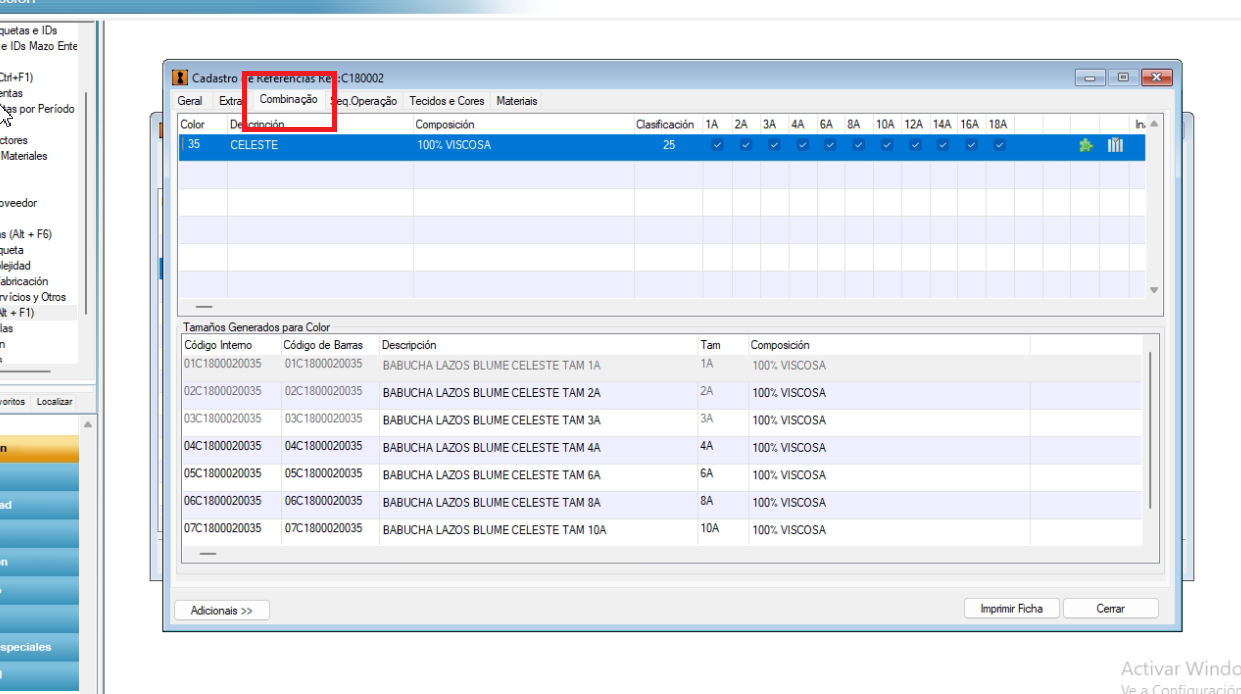1241x694 pixels.
Task: Click the color grid scrollbar down arrow
Action: [1154, 290]
